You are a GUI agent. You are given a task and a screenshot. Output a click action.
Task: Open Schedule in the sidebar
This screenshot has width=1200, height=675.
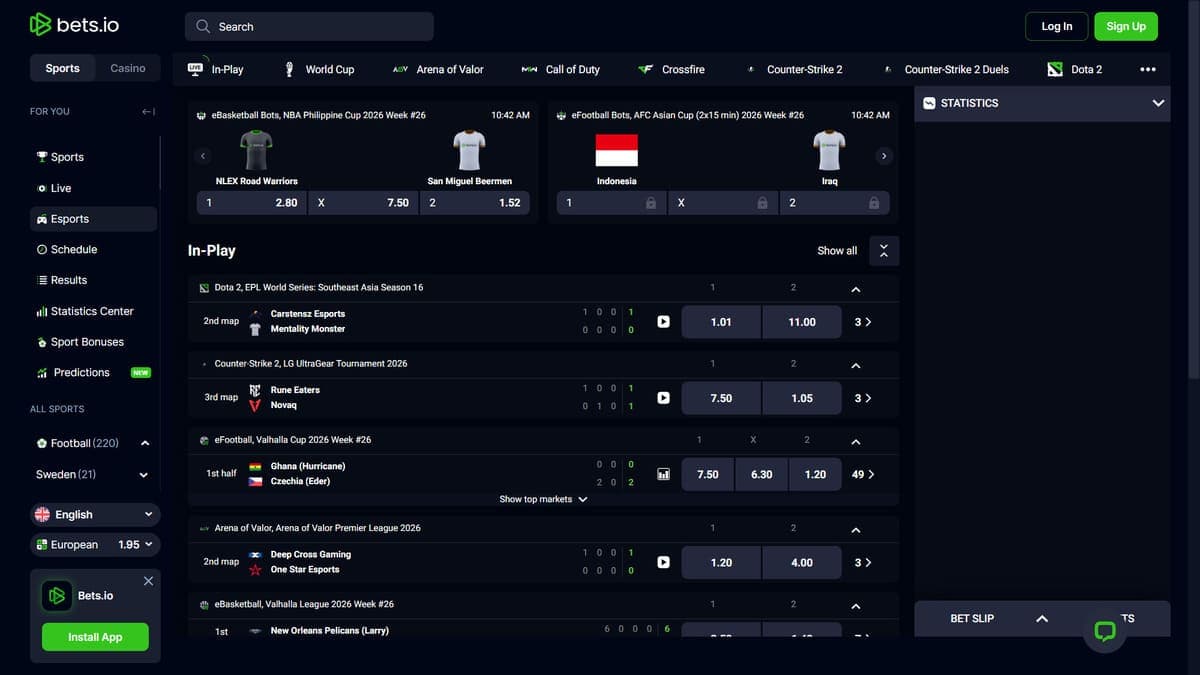tap(93, 250)
